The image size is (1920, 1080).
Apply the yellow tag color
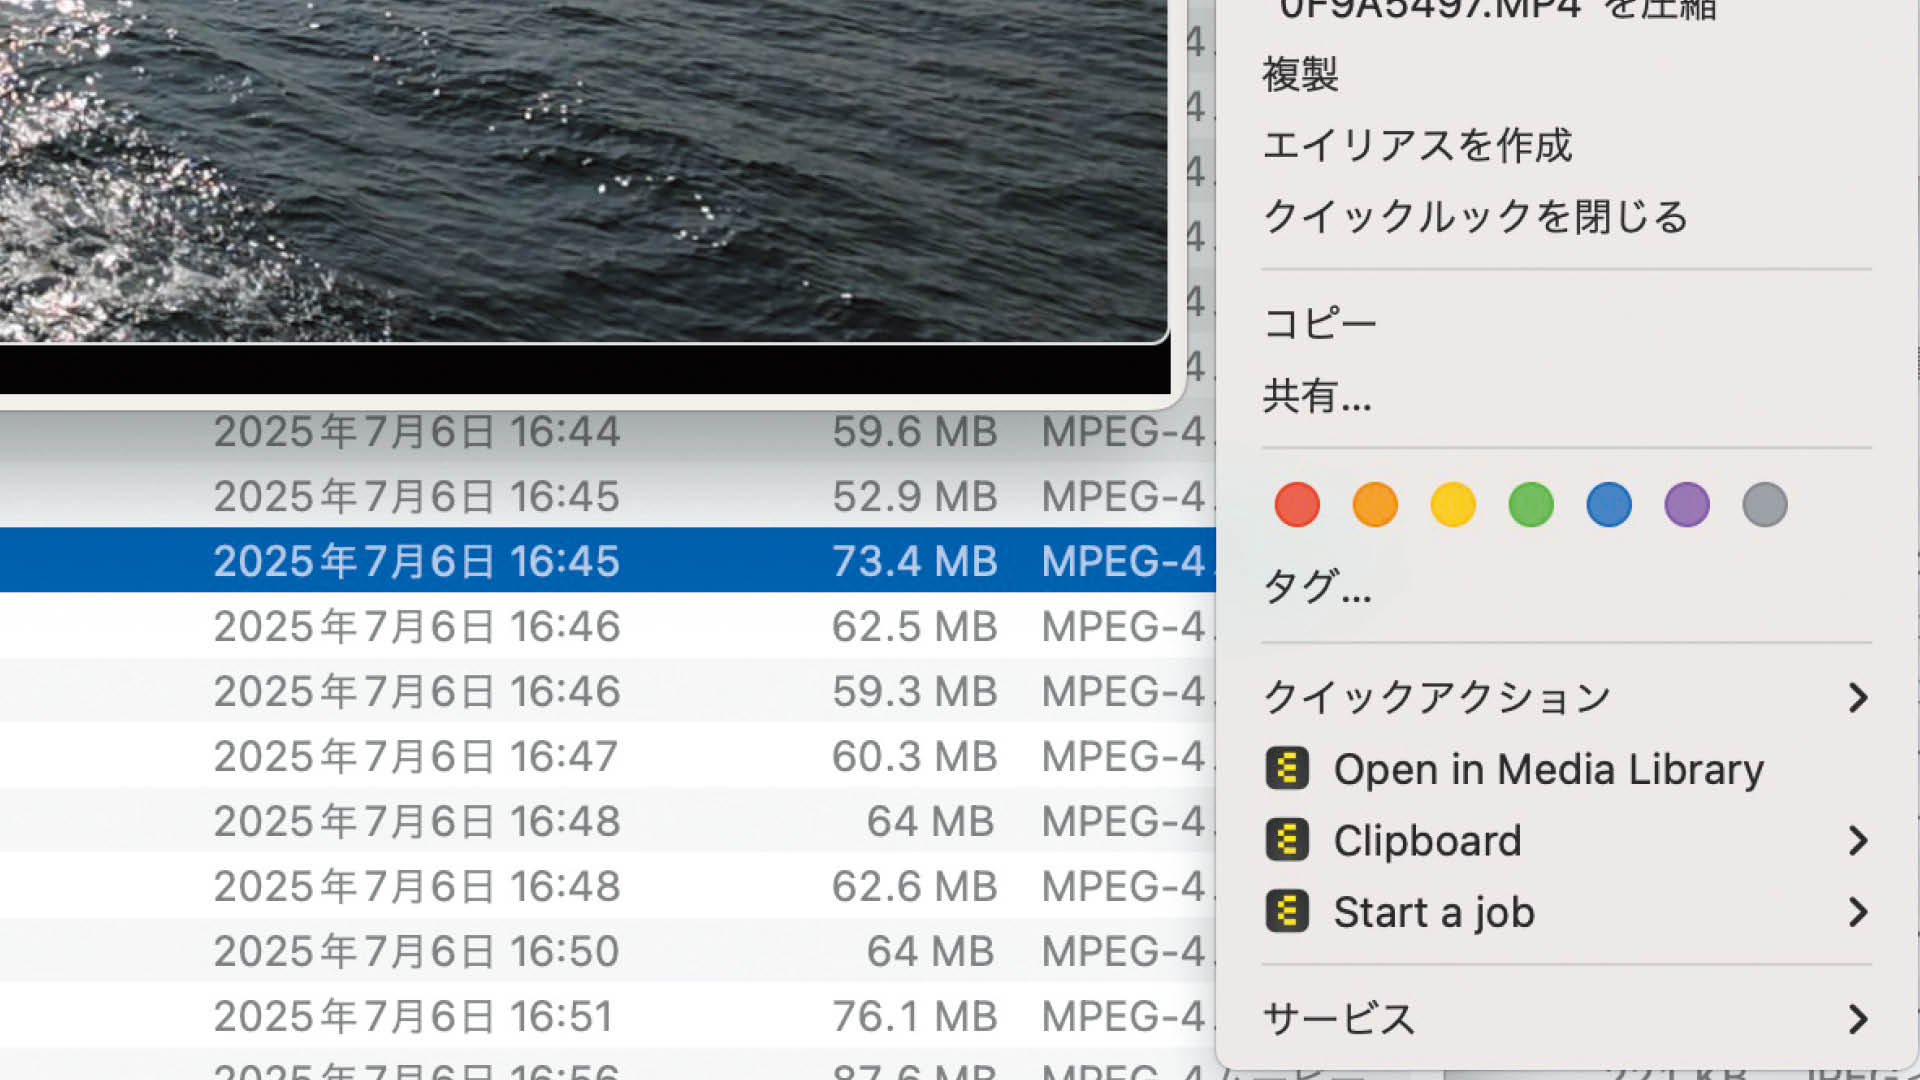(x=1453, y=504)
